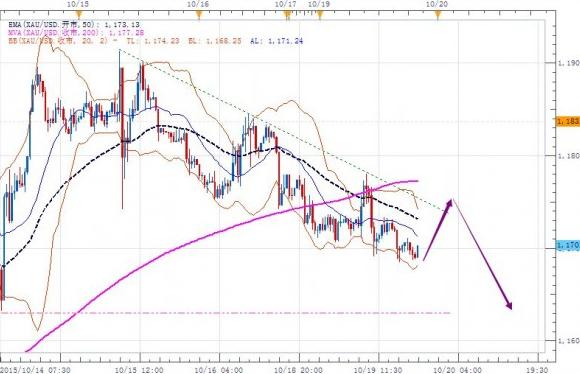Click the 10/20 04:00 time label
The width and height of the screenshot is (580, 374).
click(458, 370)
